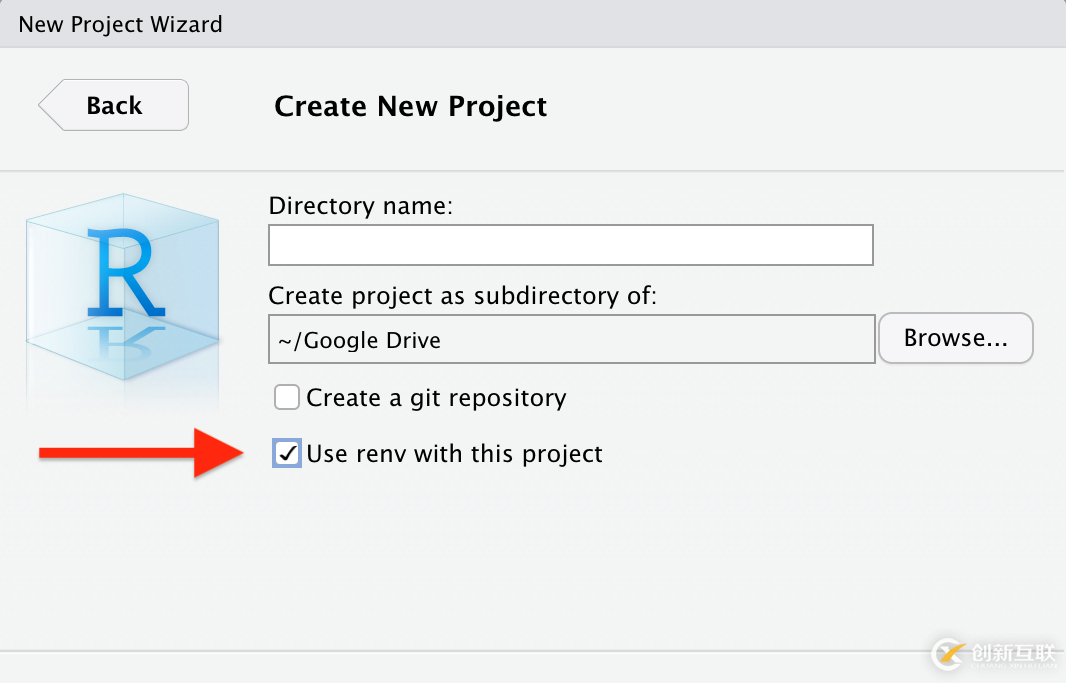The image size is (1066, 683).
Task: Click the "Use renv with this project" label text
Action: point(454,454)
